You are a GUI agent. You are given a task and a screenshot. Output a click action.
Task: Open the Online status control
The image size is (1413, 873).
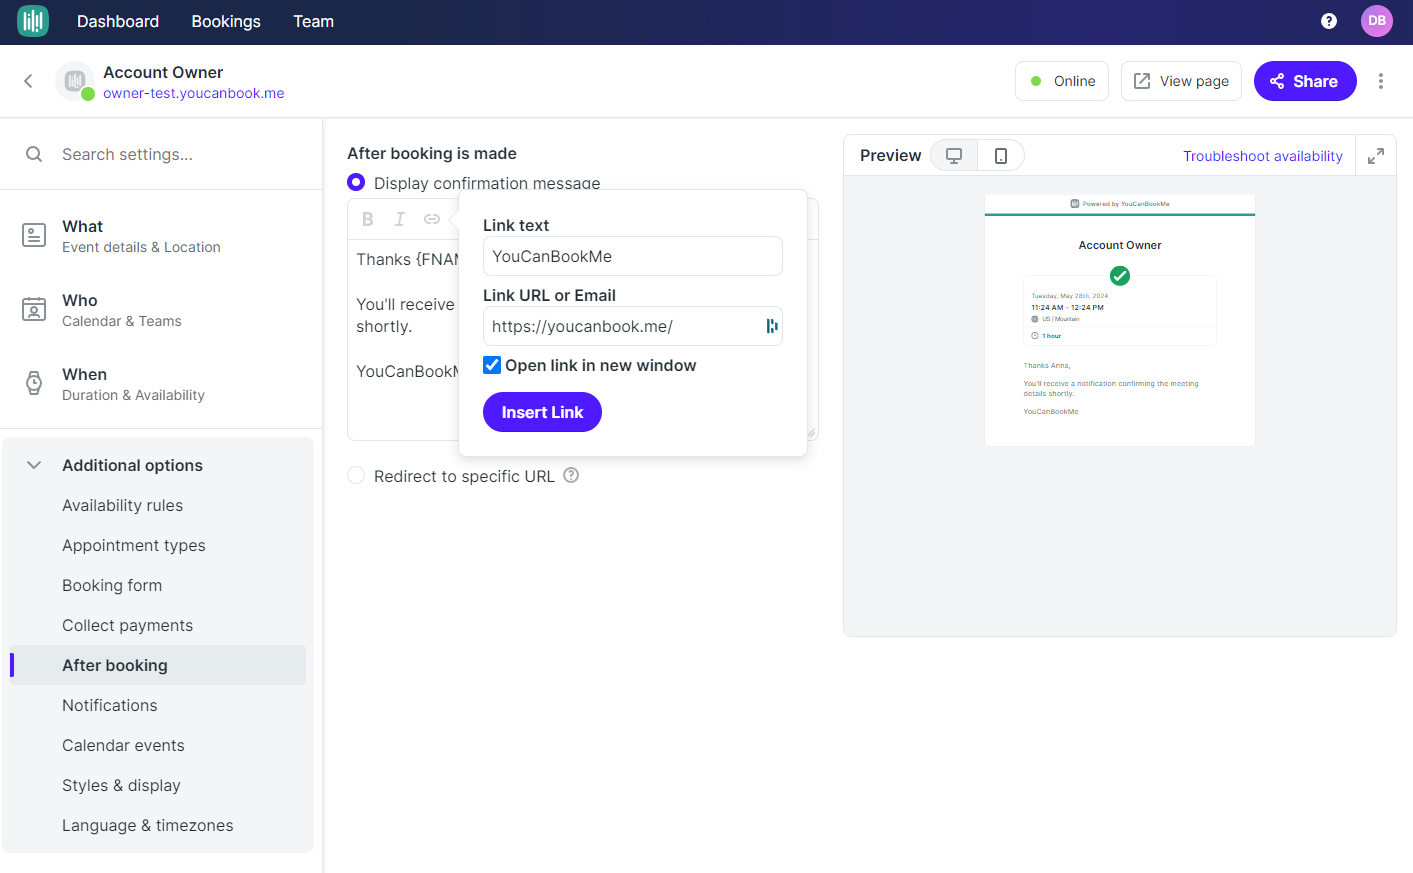click(x=1061, y=80)
